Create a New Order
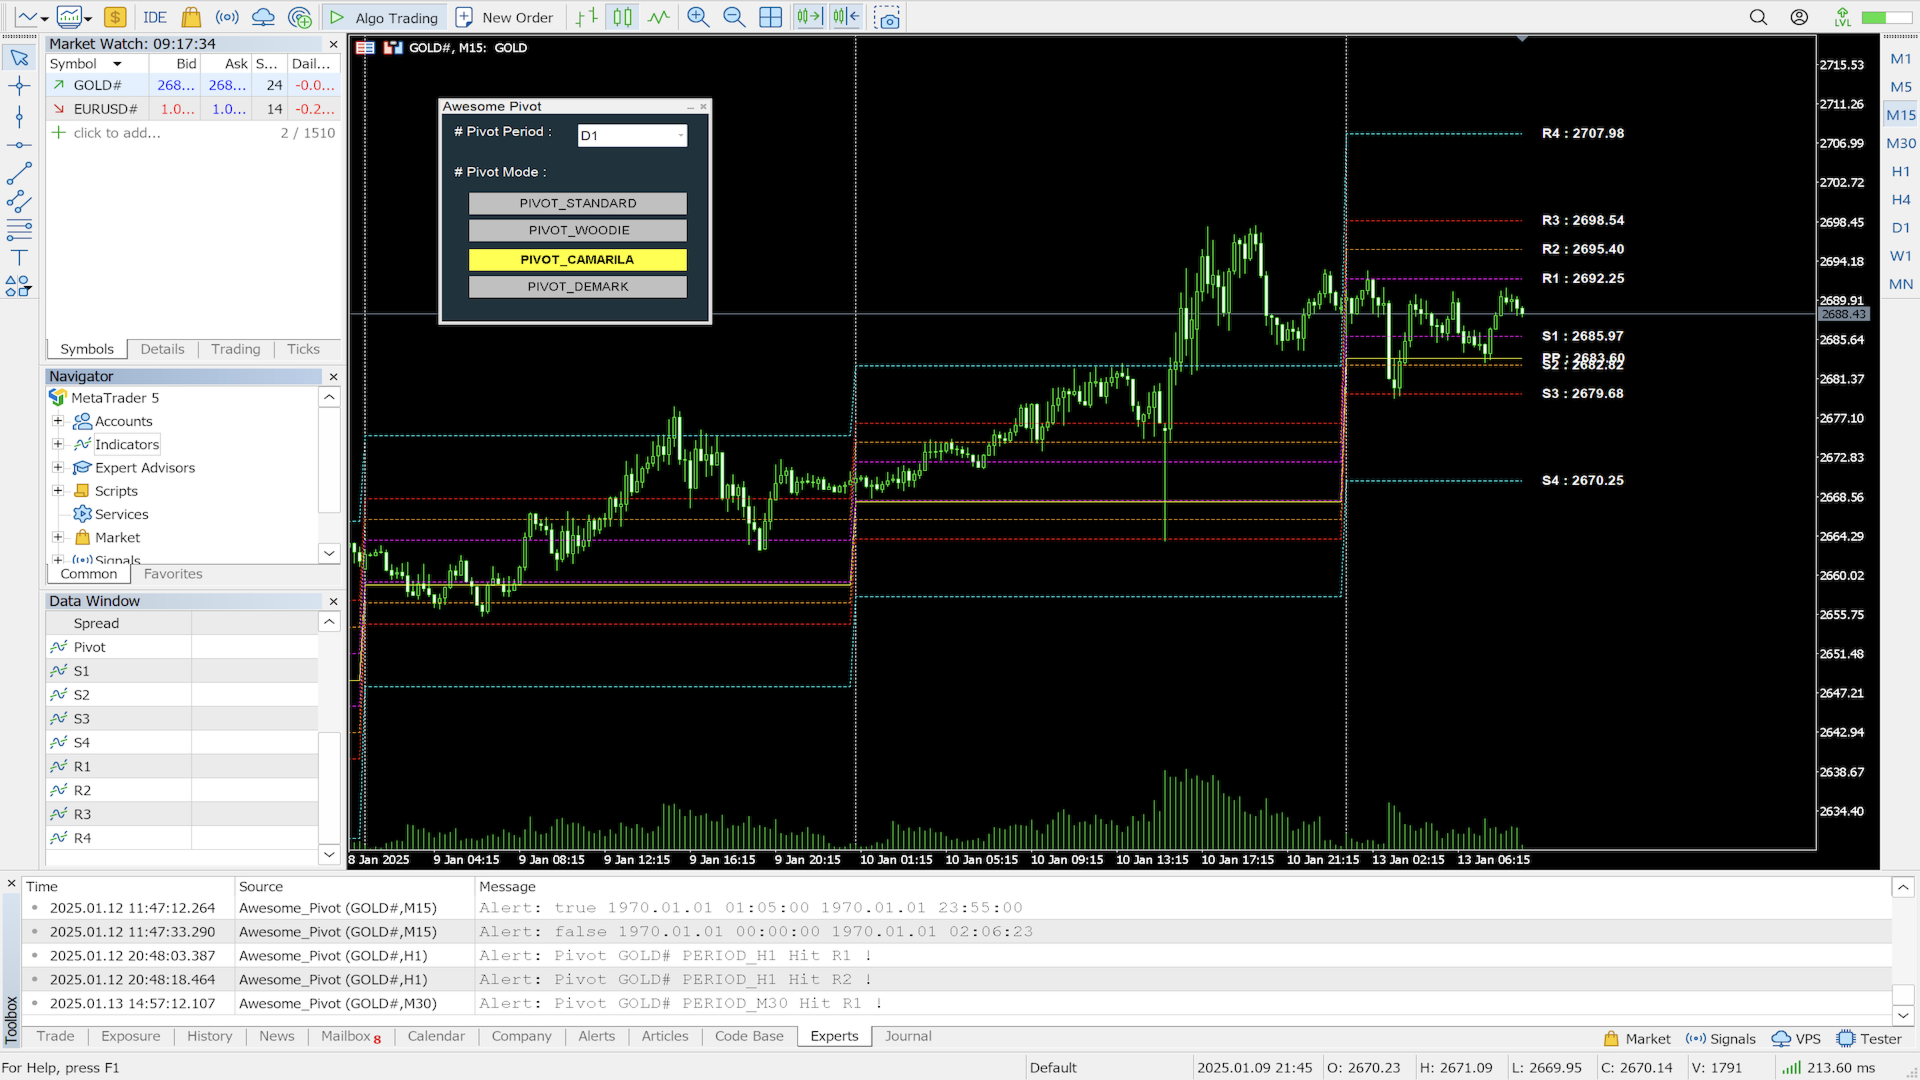 pyautogui.click(x=504, y=17)
